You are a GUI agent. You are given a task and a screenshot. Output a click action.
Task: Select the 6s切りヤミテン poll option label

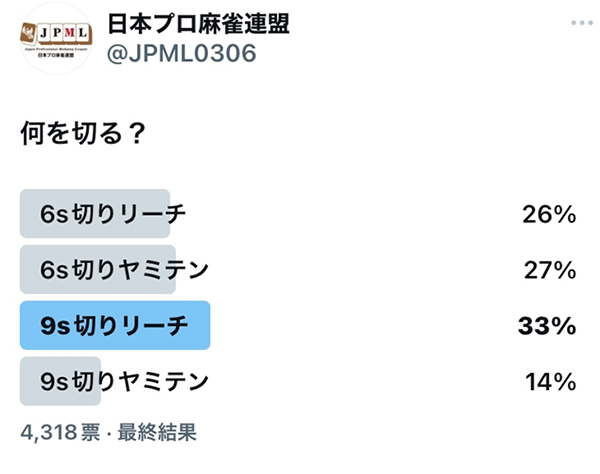point(124,269)
